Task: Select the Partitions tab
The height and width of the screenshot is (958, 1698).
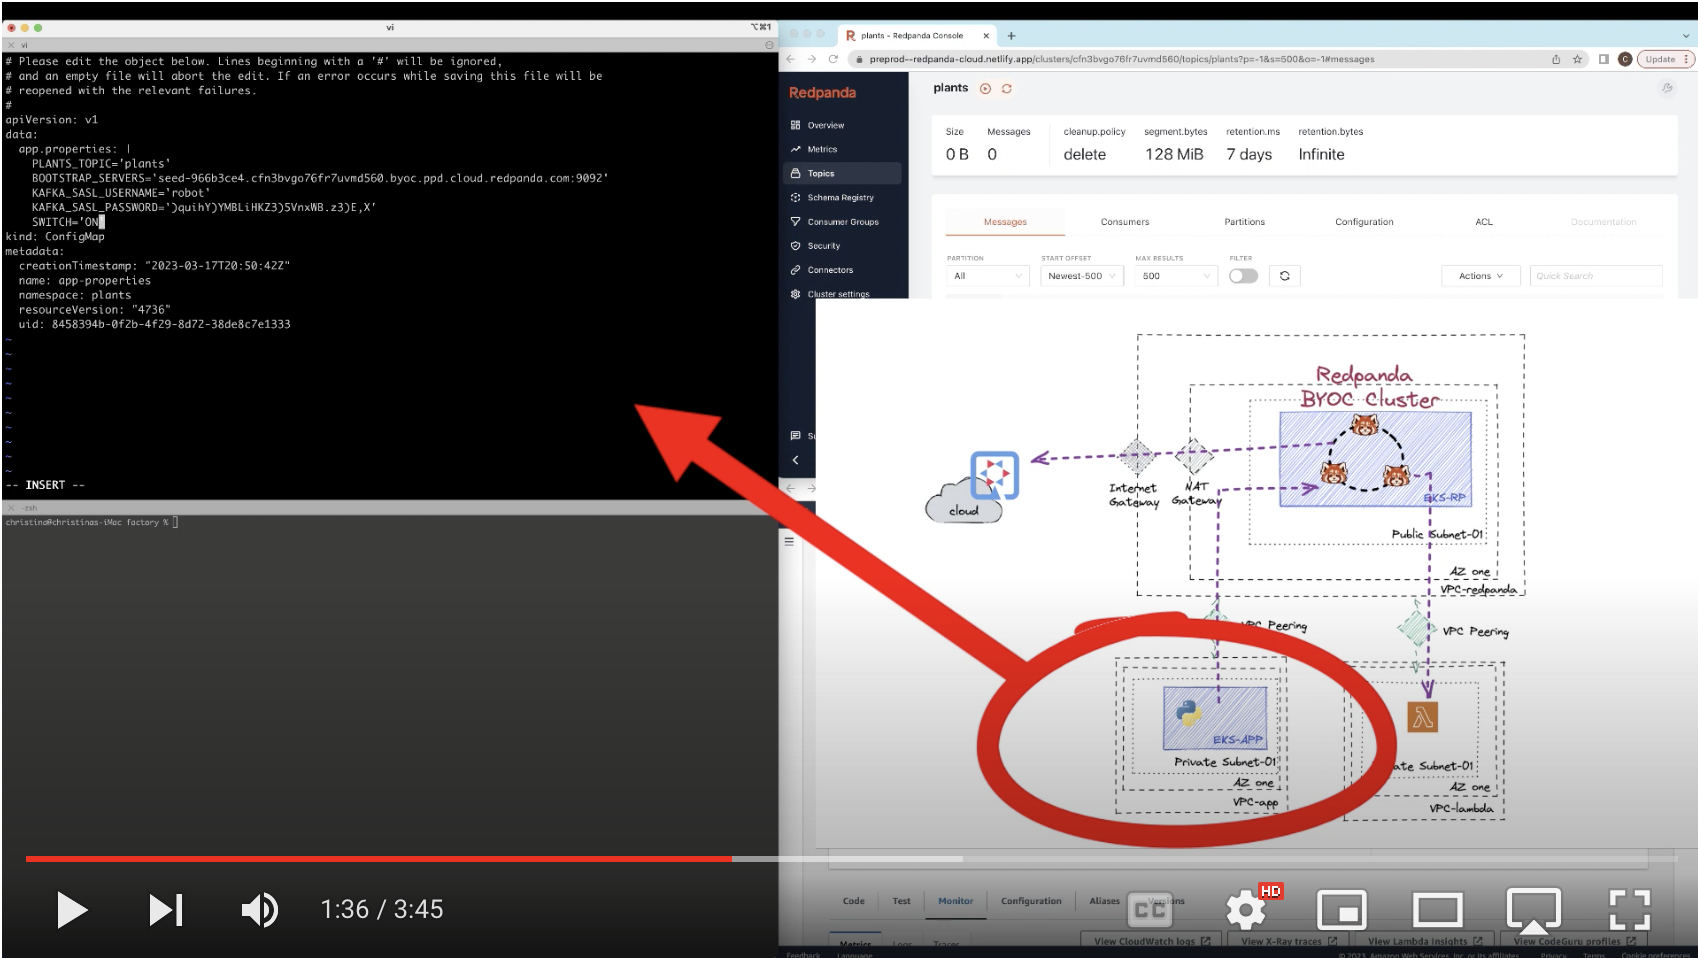Action: (1244, 222)
